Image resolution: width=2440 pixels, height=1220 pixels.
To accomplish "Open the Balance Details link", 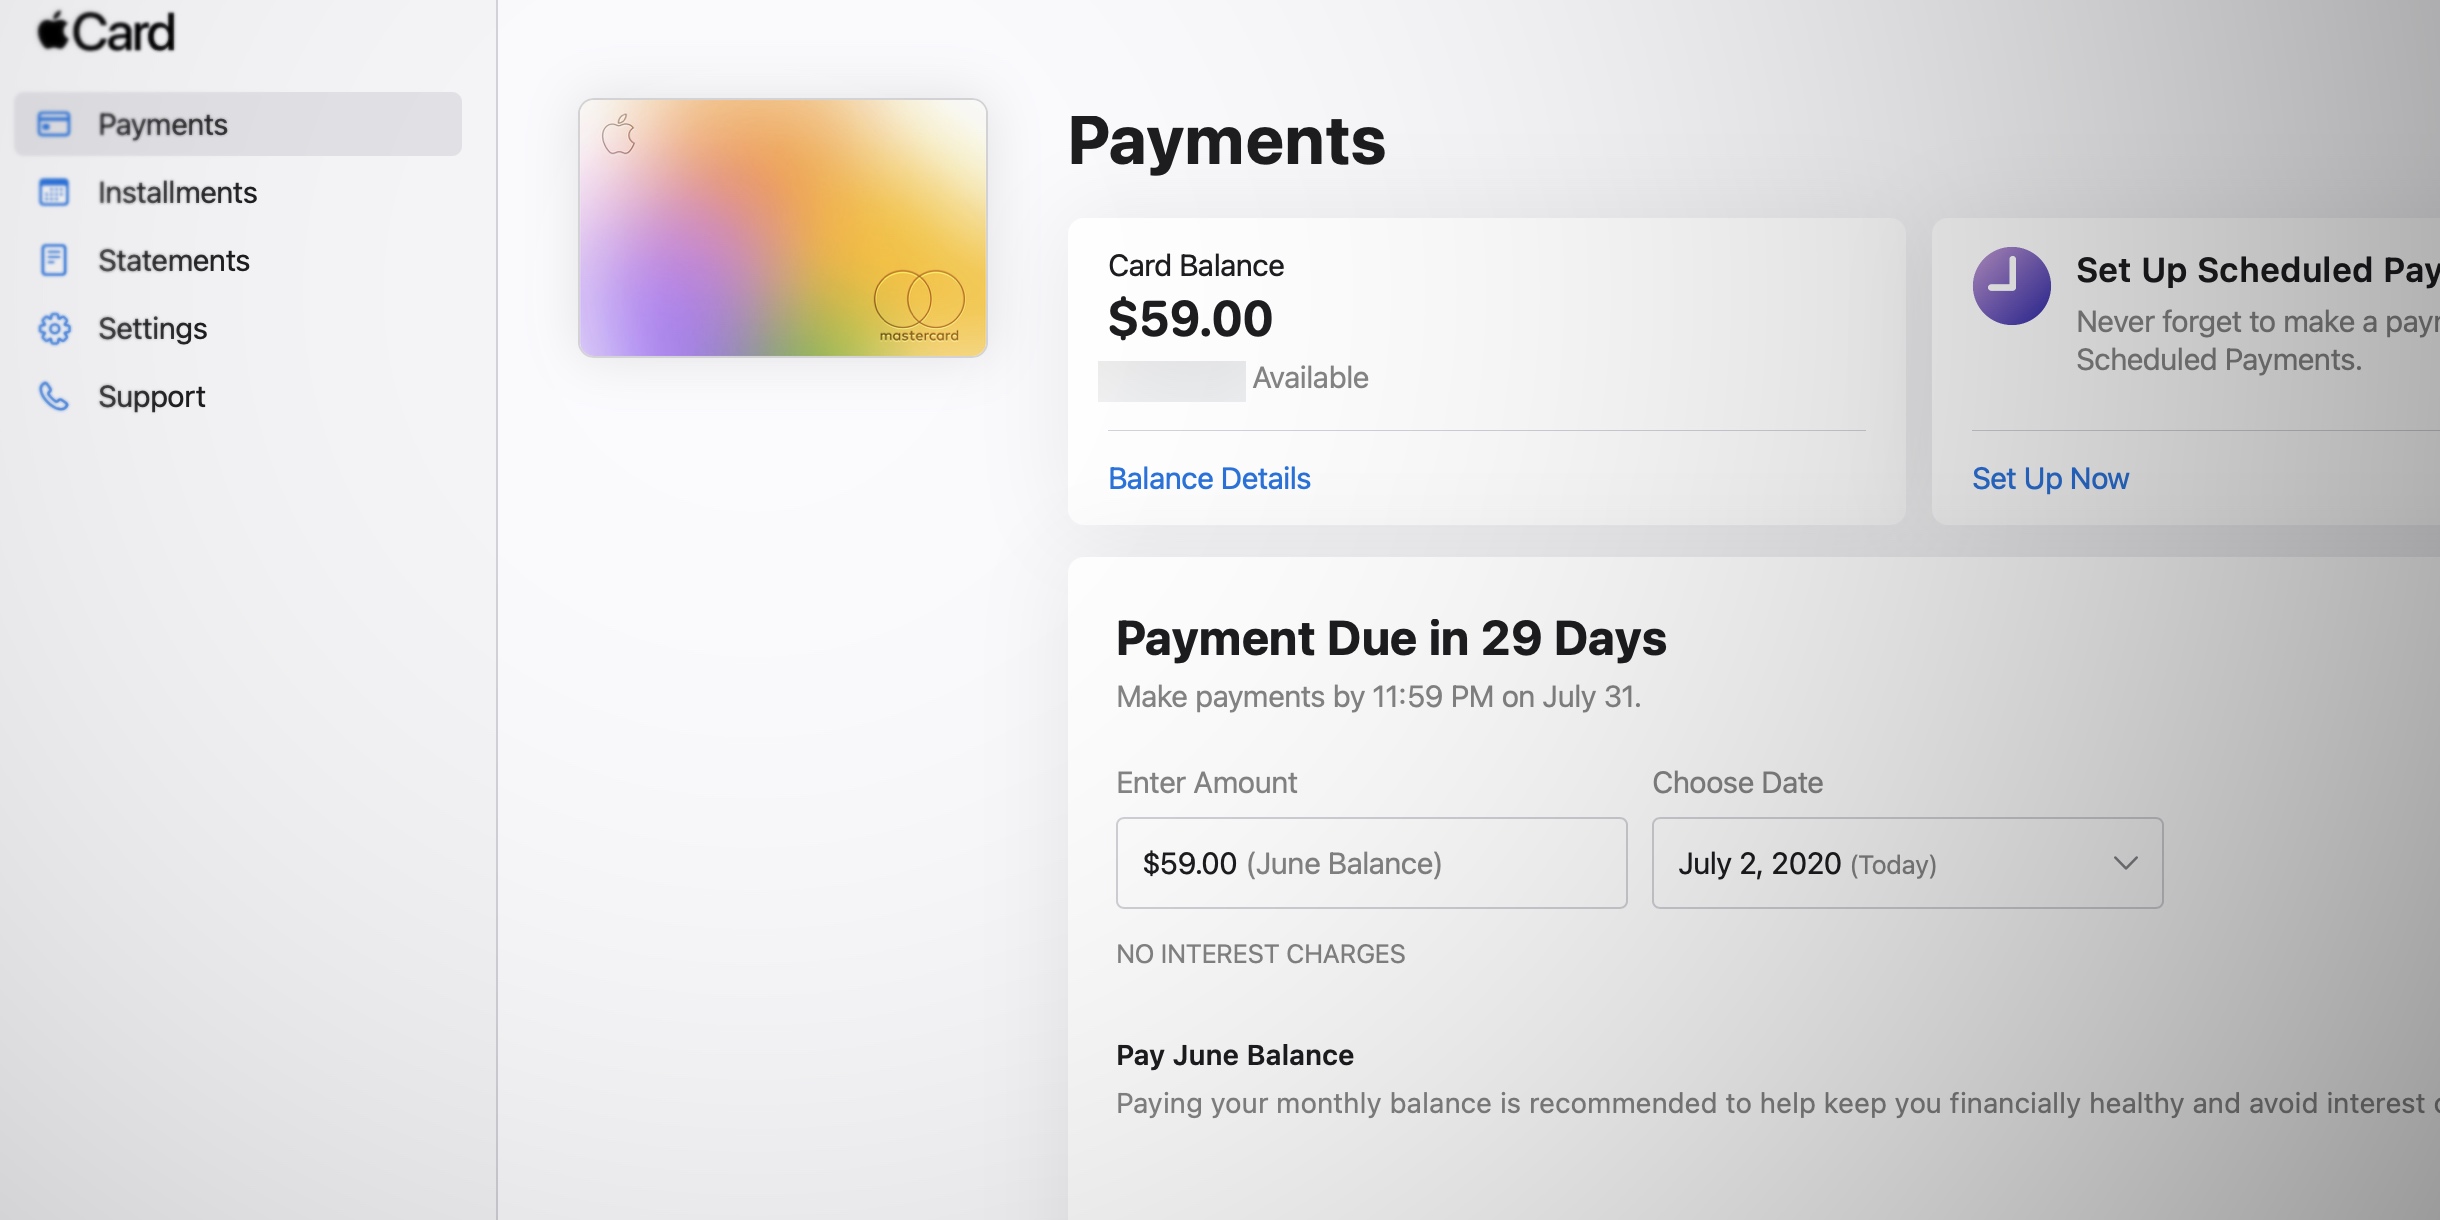I will click(x=1209, y=478).
